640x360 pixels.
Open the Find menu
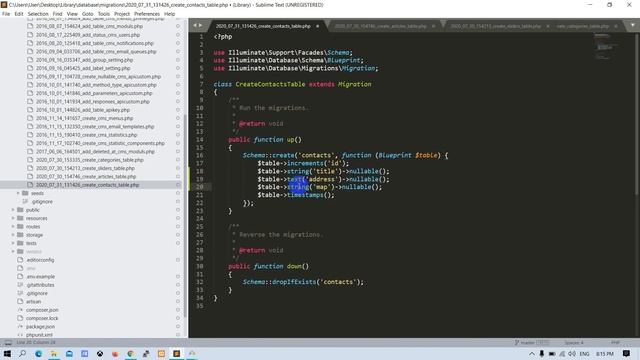[58, 14]
